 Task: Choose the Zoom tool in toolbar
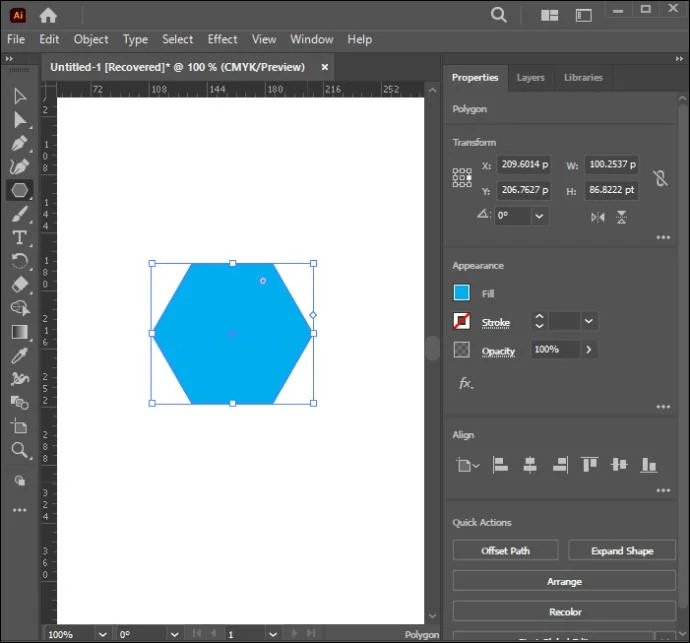[x=19, y=450]
